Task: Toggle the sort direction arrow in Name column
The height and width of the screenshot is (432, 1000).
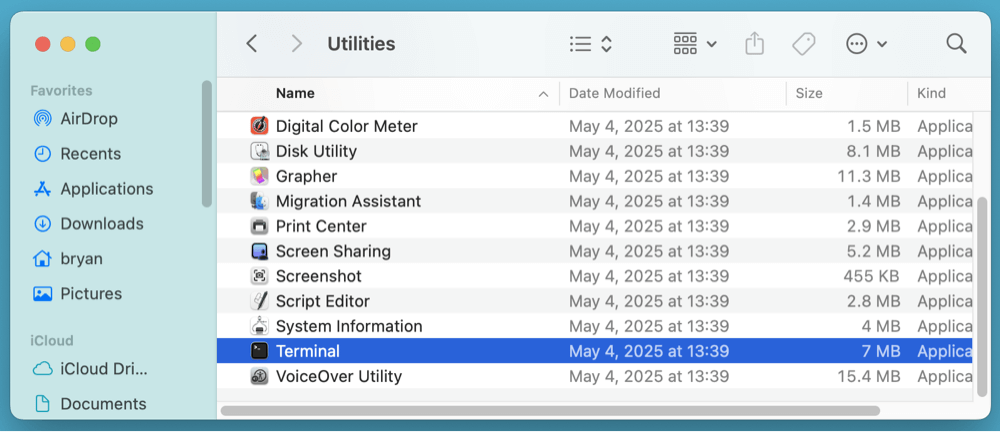Action: 543,94
